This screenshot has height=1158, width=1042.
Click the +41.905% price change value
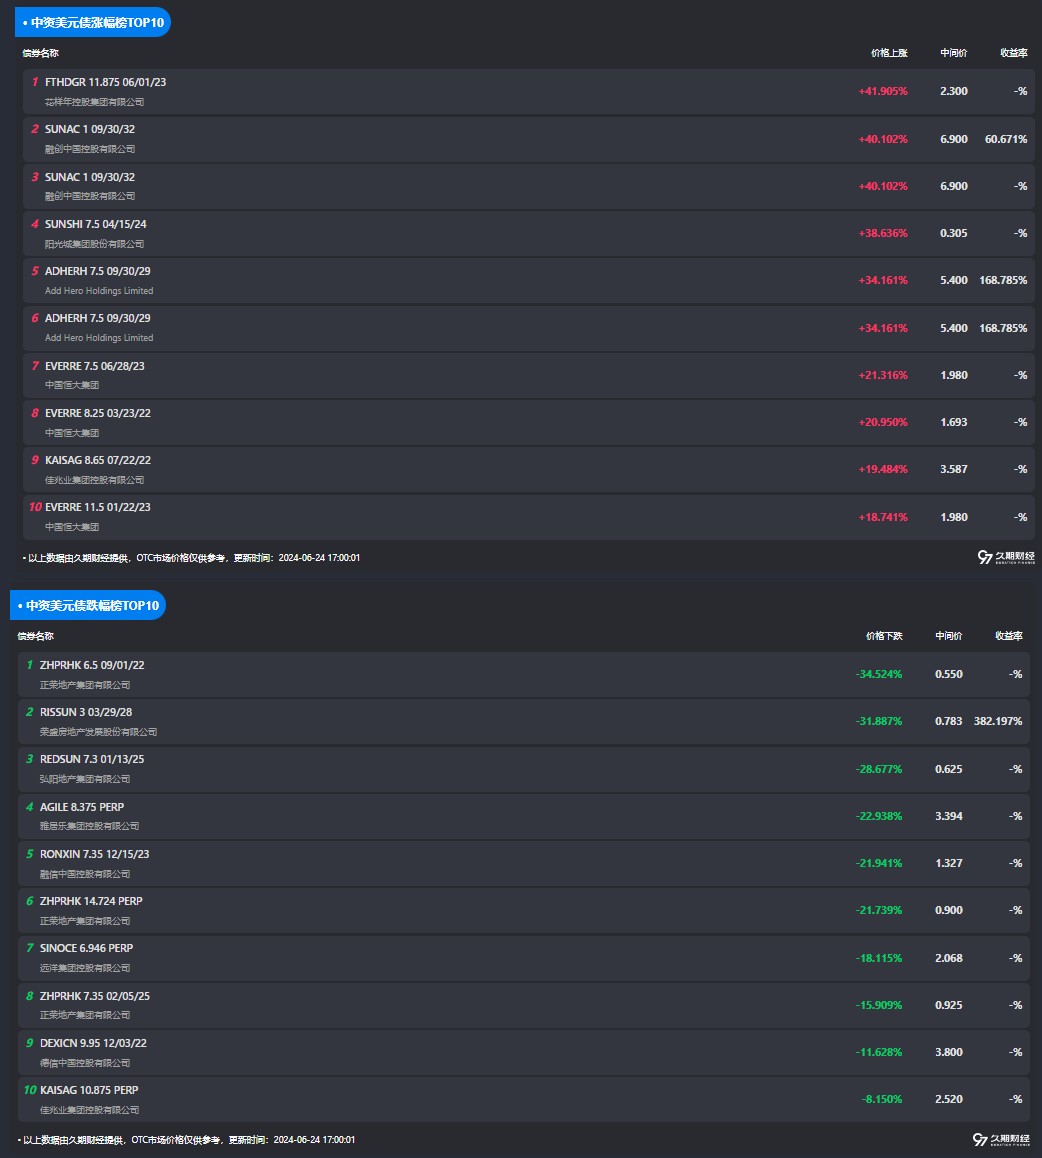tap(882, 92)
